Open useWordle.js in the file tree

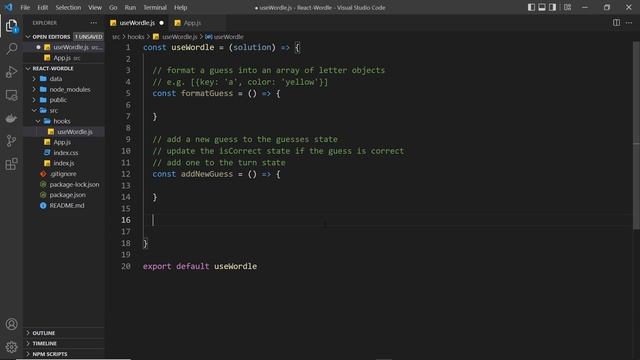(74, 132)
